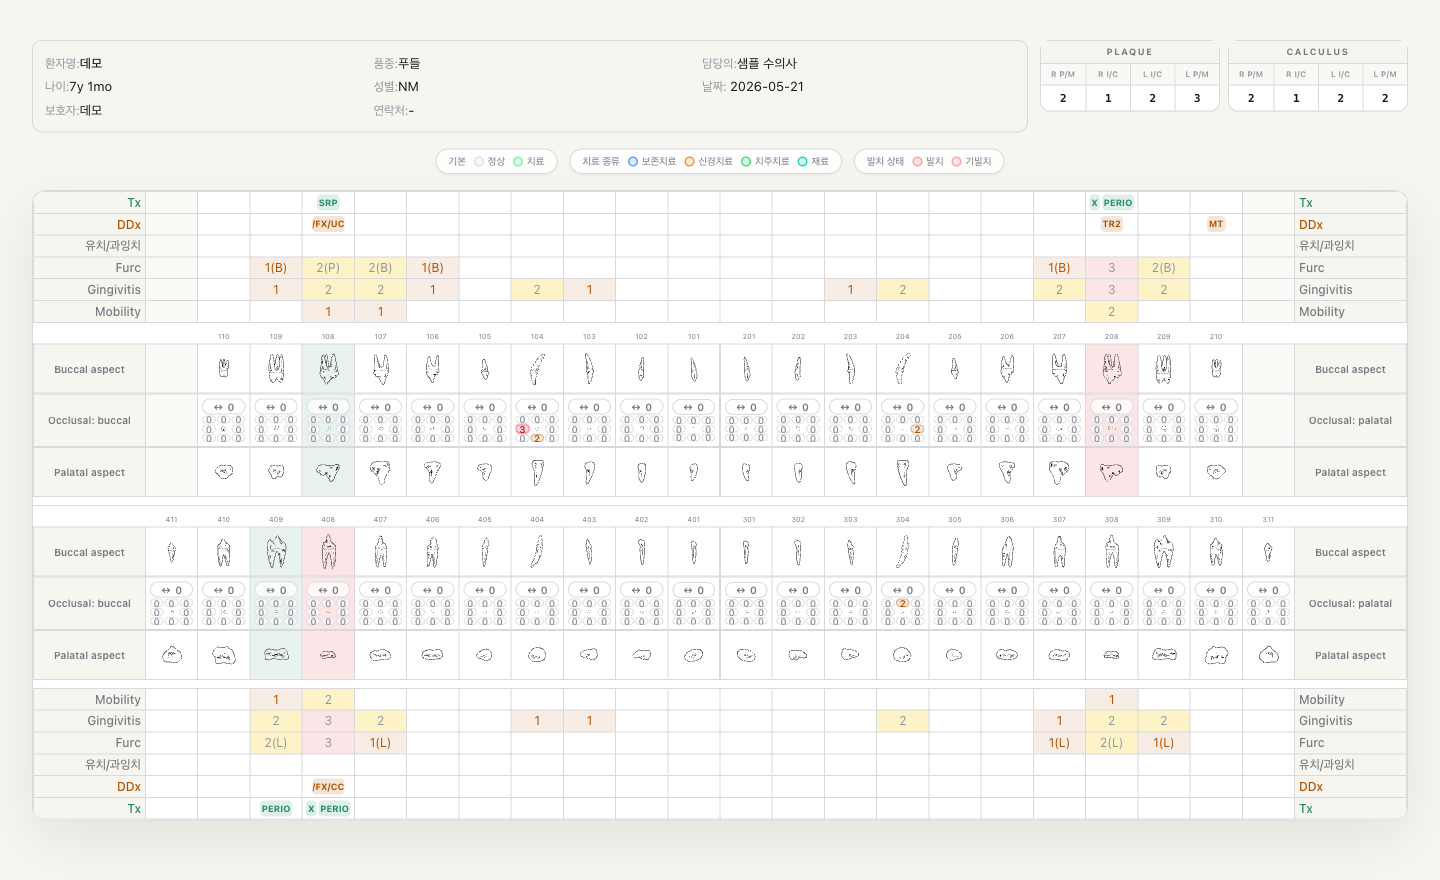Choose the 보존치료 treatment type radio

click(652, 162)
